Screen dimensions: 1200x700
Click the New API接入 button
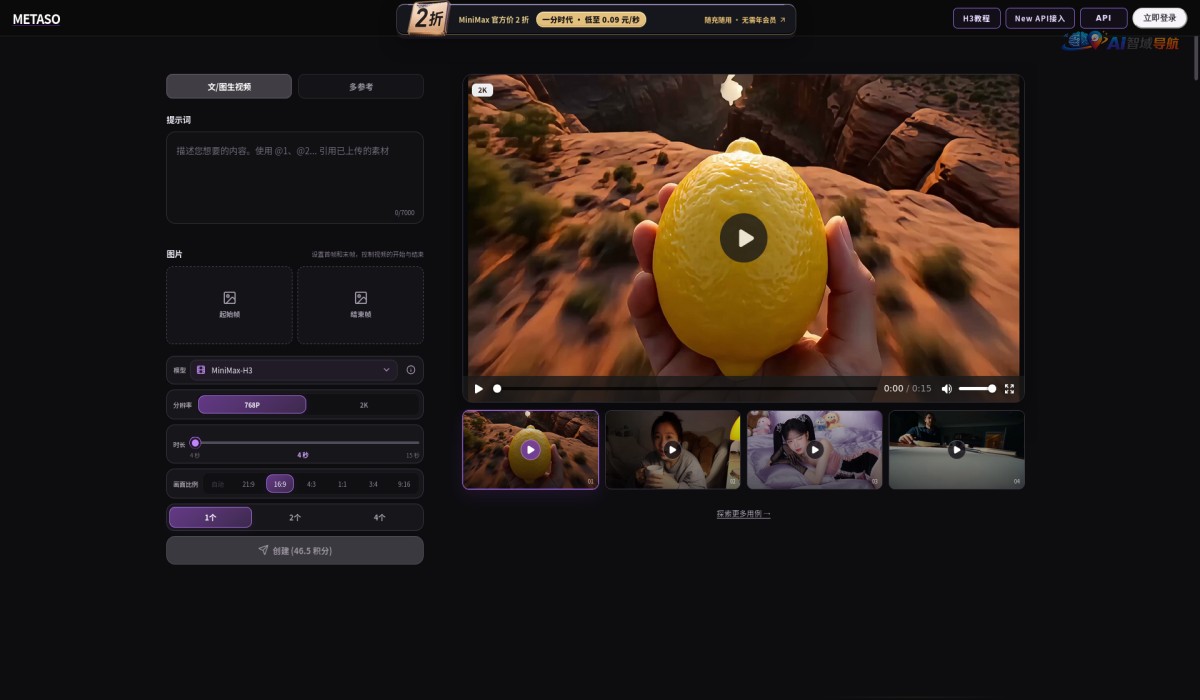point(1041,18)
